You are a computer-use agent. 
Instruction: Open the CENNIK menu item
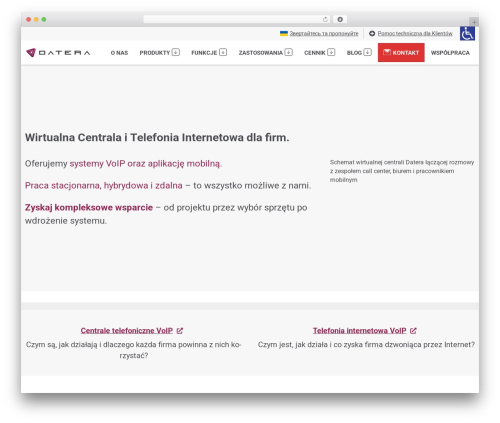[315, 53]
